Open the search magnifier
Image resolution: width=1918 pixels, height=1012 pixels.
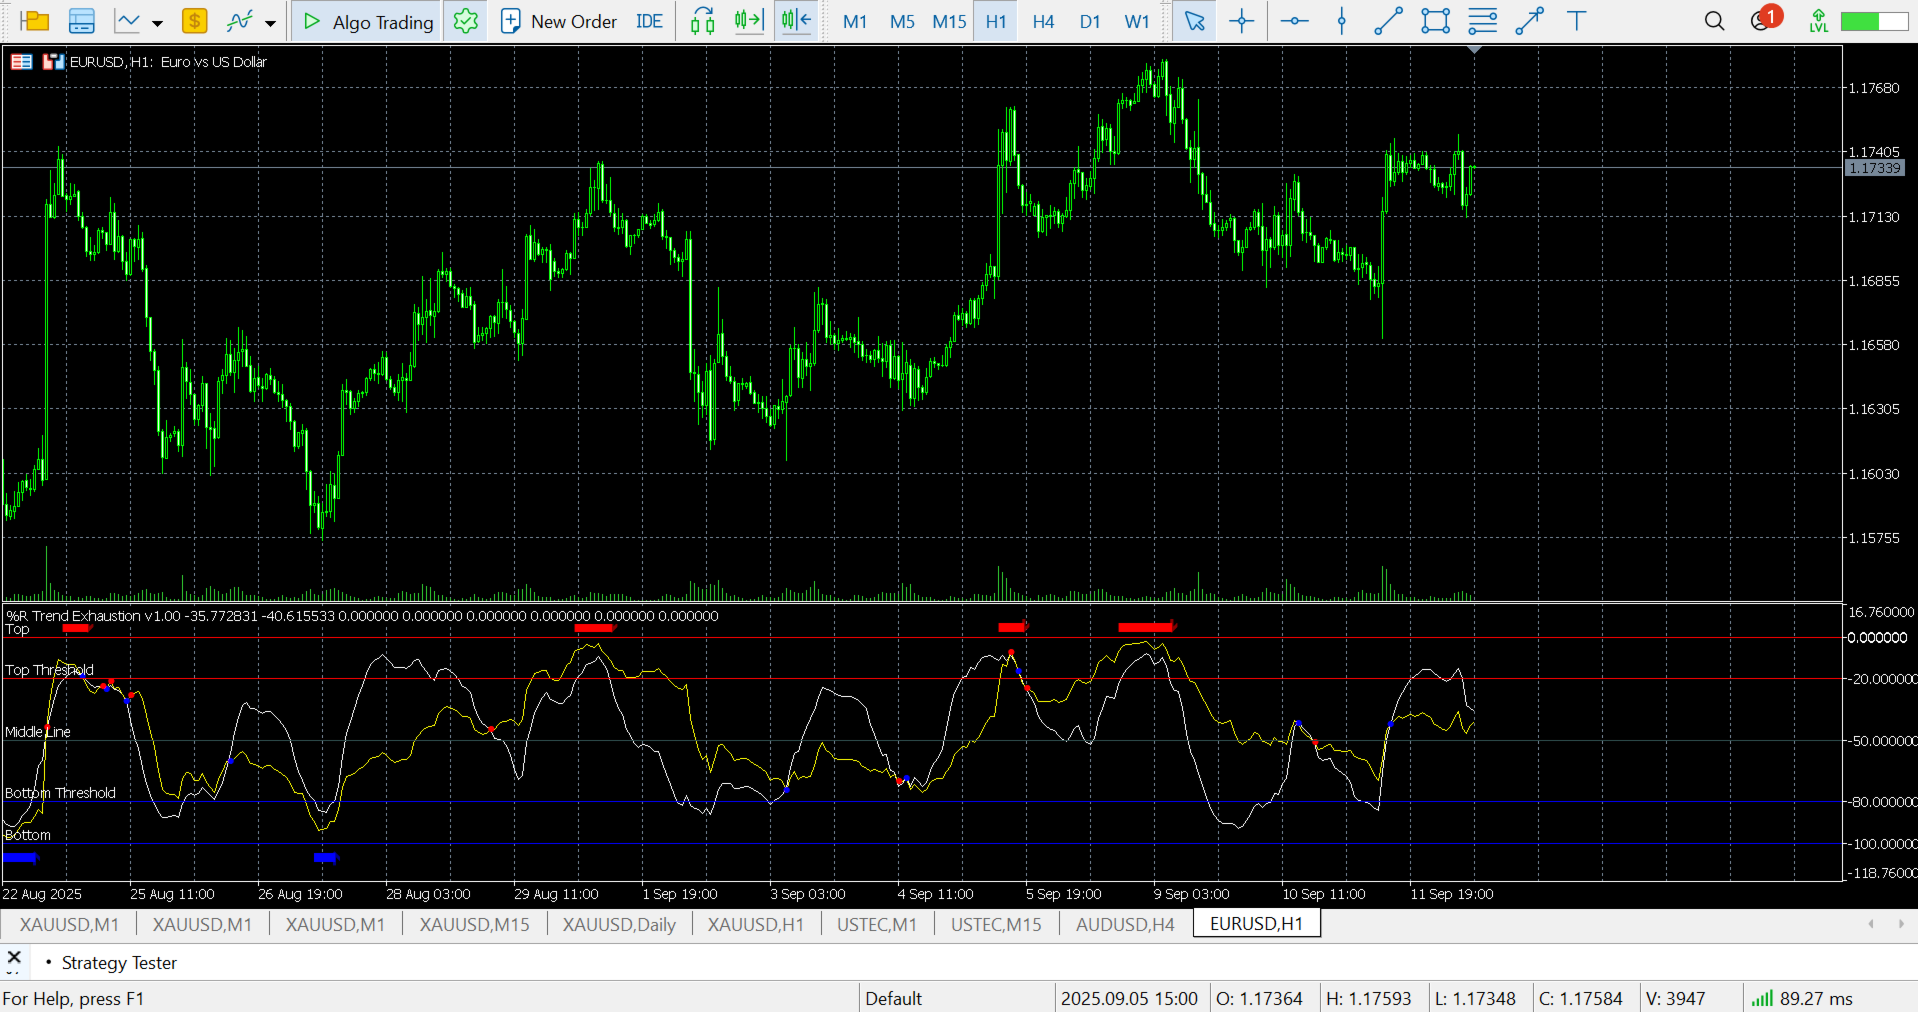click(x=1714, y=21)
